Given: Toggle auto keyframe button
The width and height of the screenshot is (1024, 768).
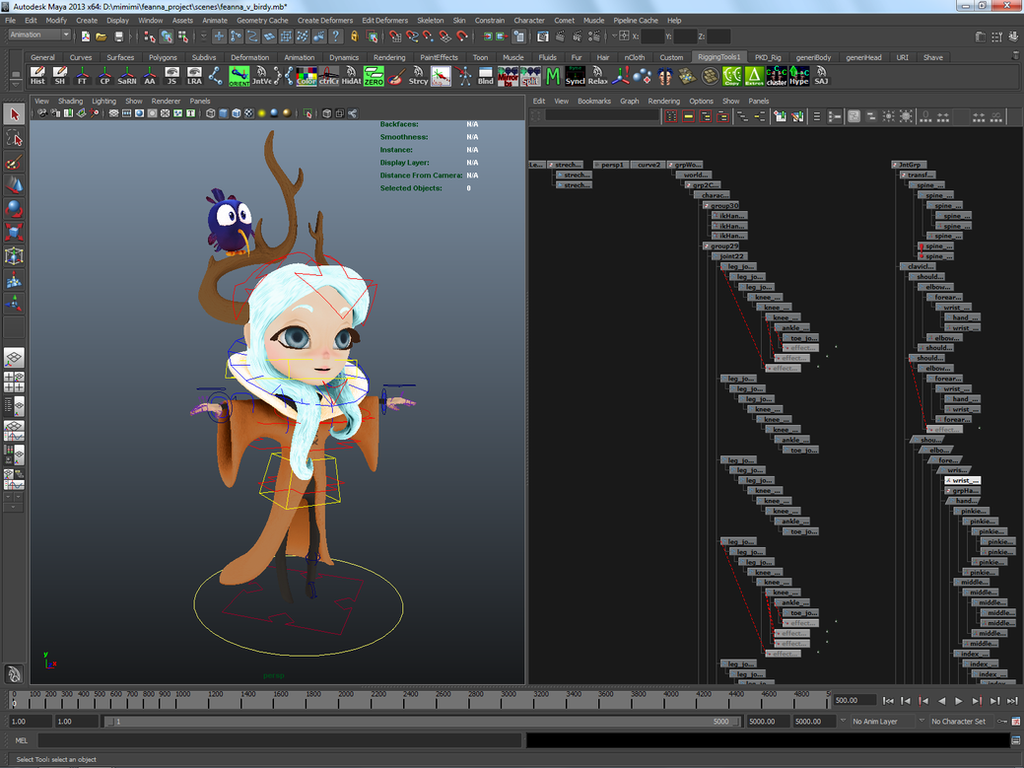Looking at the screenshot, I should pos(1002,722).
